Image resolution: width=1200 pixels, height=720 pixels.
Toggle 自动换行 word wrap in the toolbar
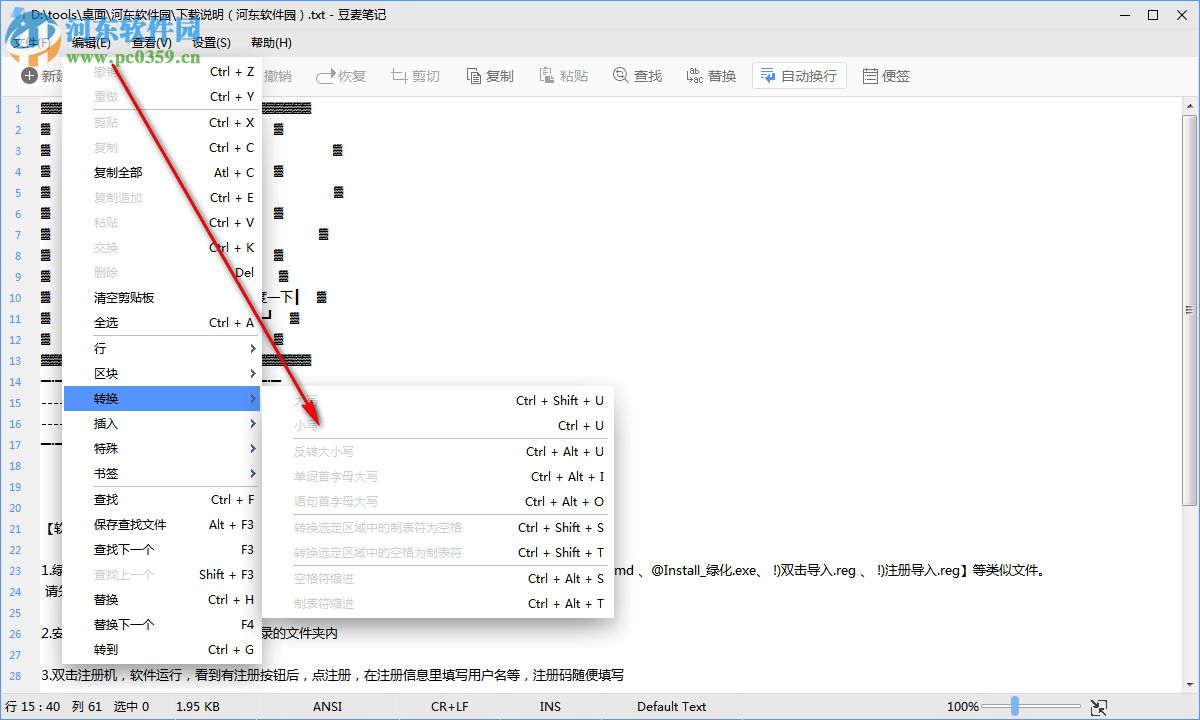798,74
